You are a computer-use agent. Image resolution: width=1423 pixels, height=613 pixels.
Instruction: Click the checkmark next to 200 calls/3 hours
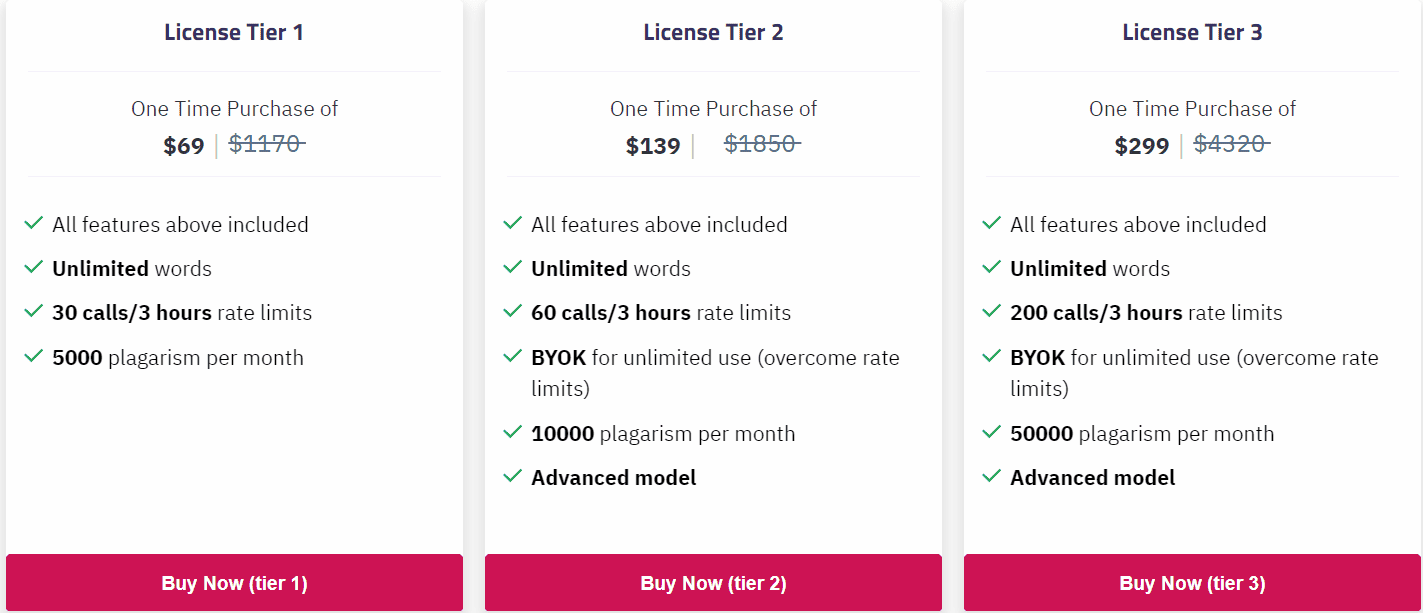[991, 312]
